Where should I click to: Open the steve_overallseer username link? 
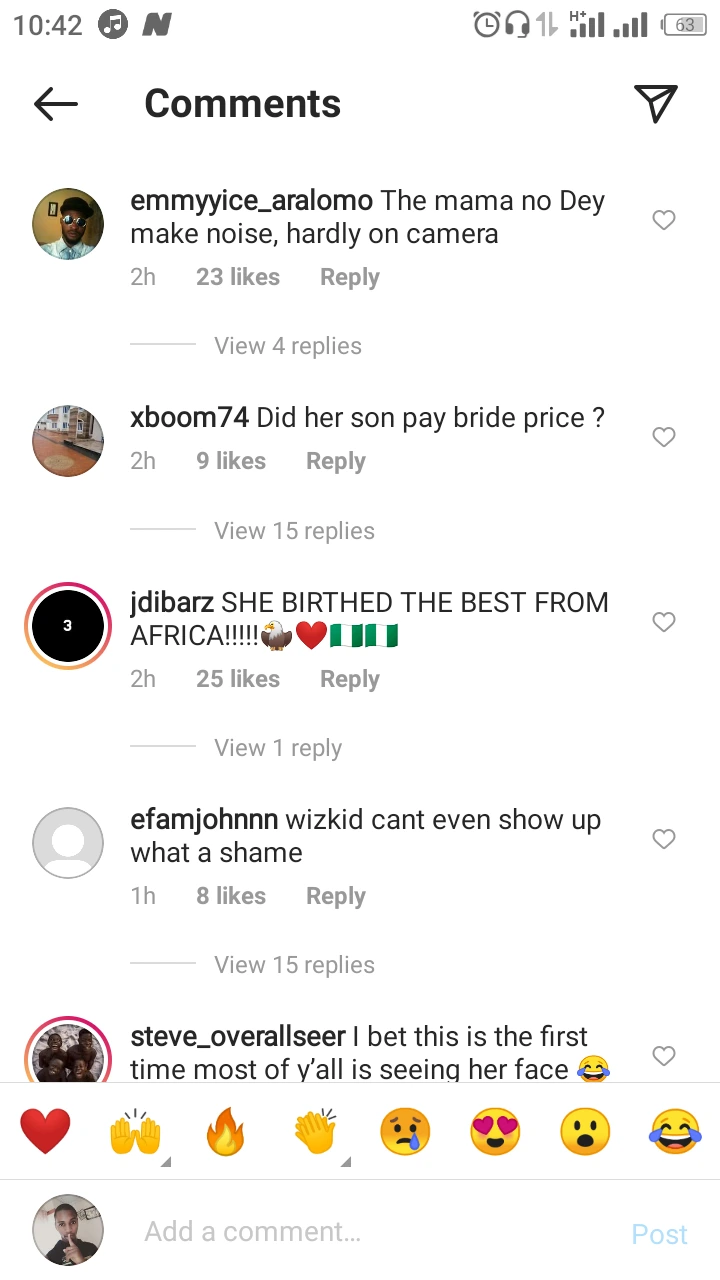238,1037
